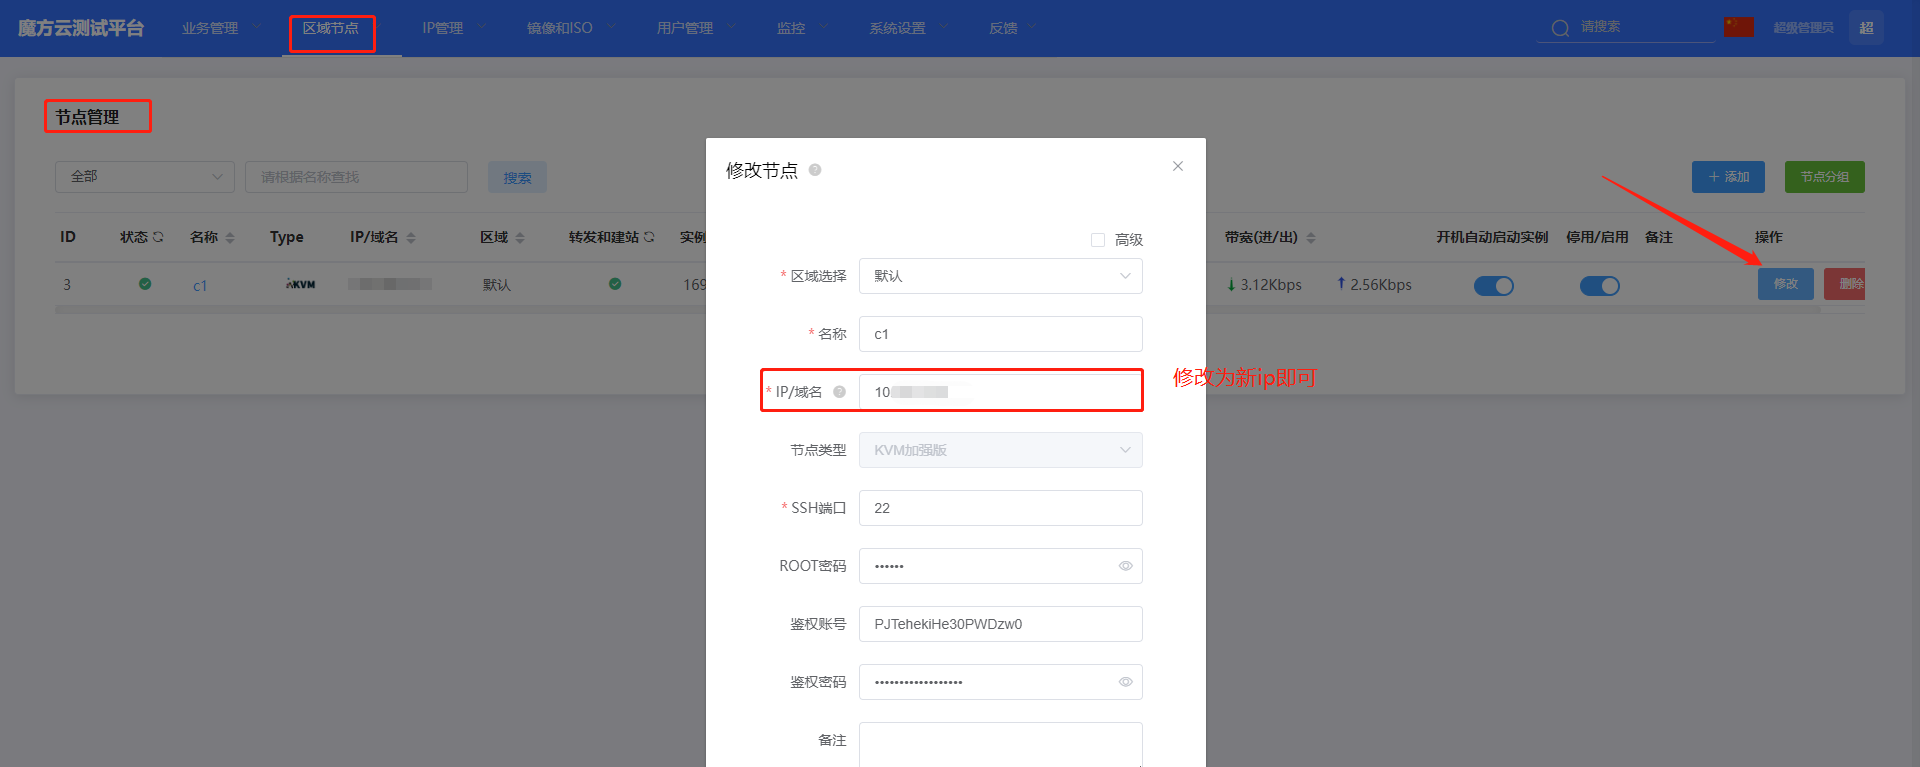Show 鉴权密码 via eye icon
The image size is (1920, 767).
click(1125, 682)
